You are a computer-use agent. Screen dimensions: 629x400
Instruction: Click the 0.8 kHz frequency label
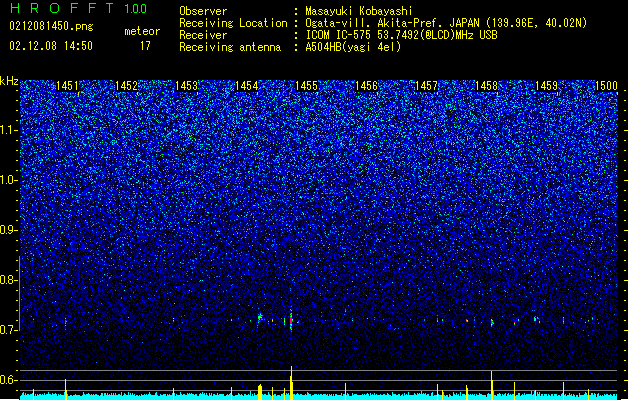click(x=9, y=280)
